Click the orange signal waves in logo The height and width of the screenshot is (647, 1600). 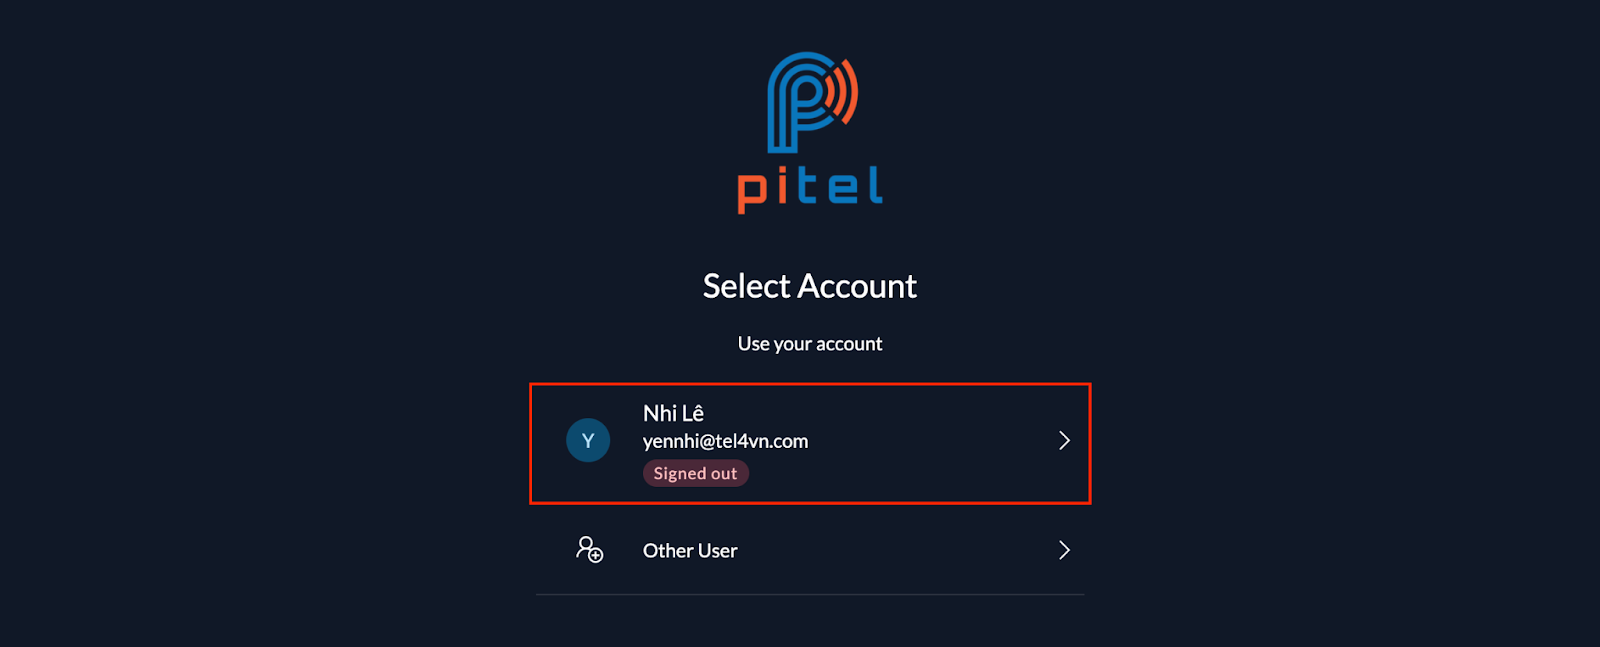click(x=844, y=91)
